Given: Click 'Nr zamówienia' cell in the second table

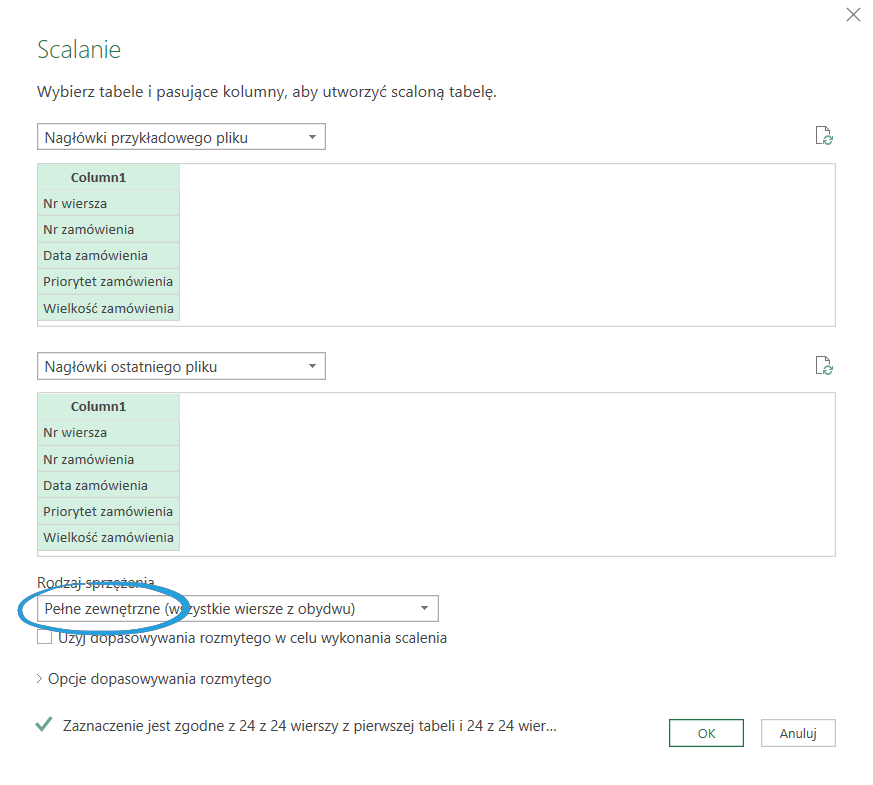Looking at the screenshot, I should (108, 459).
